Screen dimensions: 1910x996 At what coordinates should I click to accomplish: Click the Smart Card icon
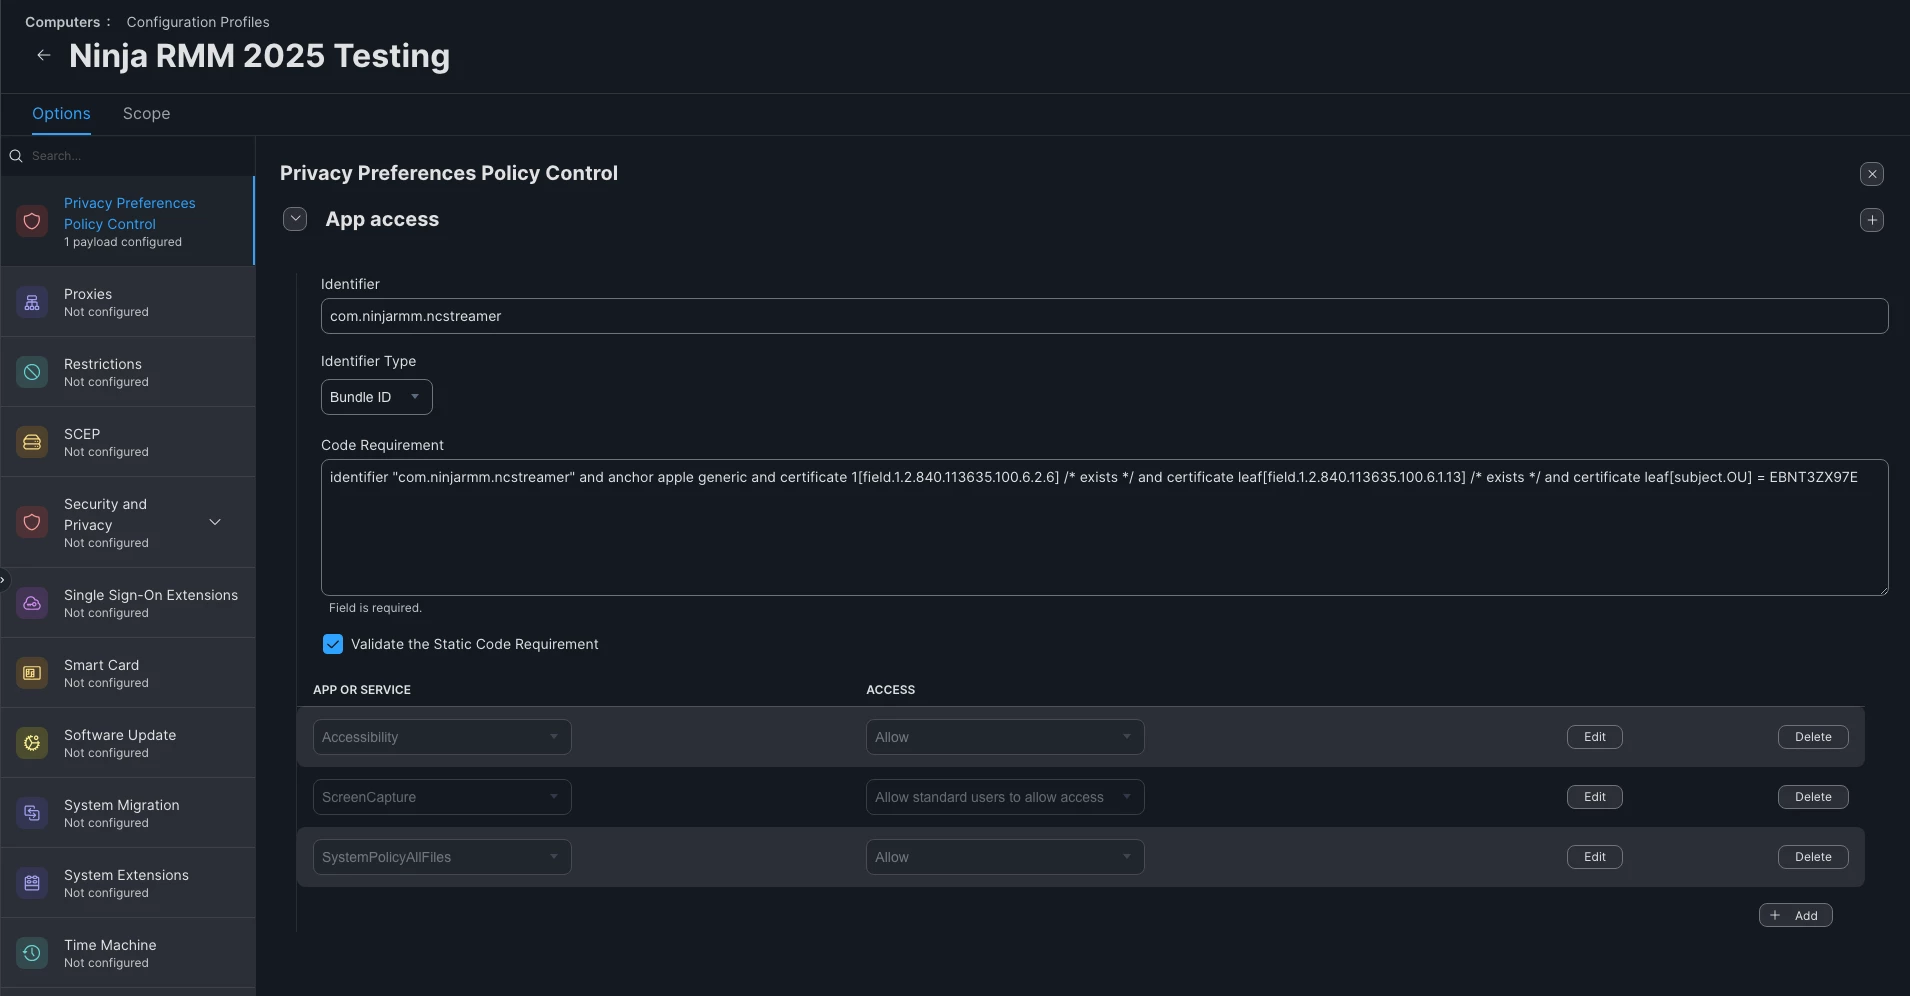[32, 673]
